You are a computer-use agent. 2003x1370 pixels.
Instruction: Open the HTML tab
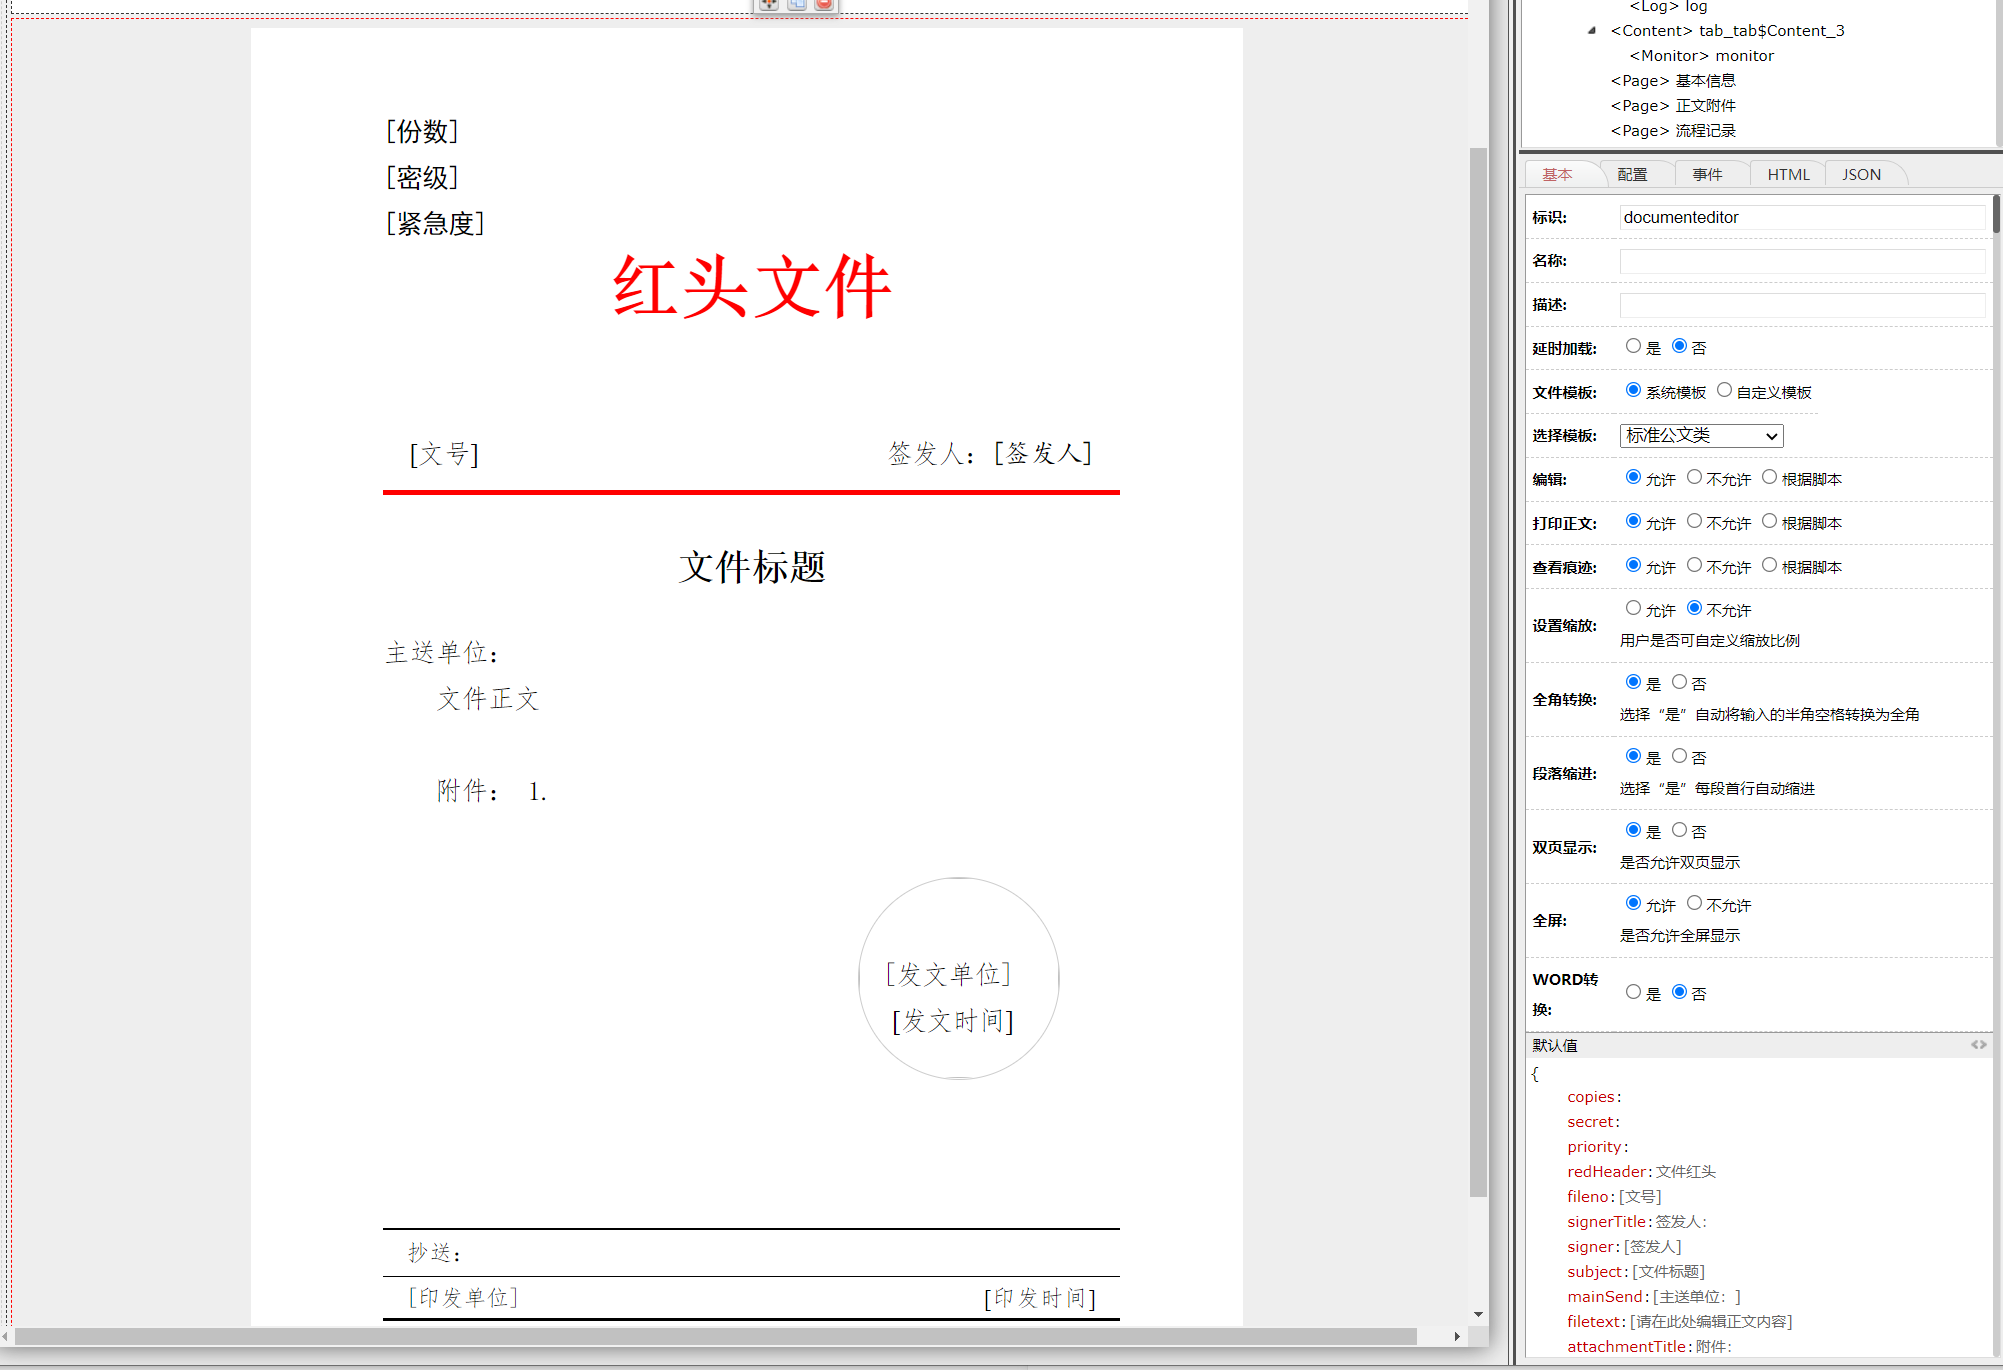pyautogui.click(x=1788, y=174)
